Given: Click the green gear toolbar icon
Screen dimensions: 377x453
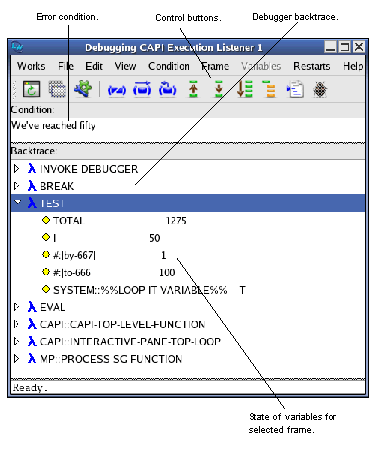Looking at the screenshot, I should (82, 89).
